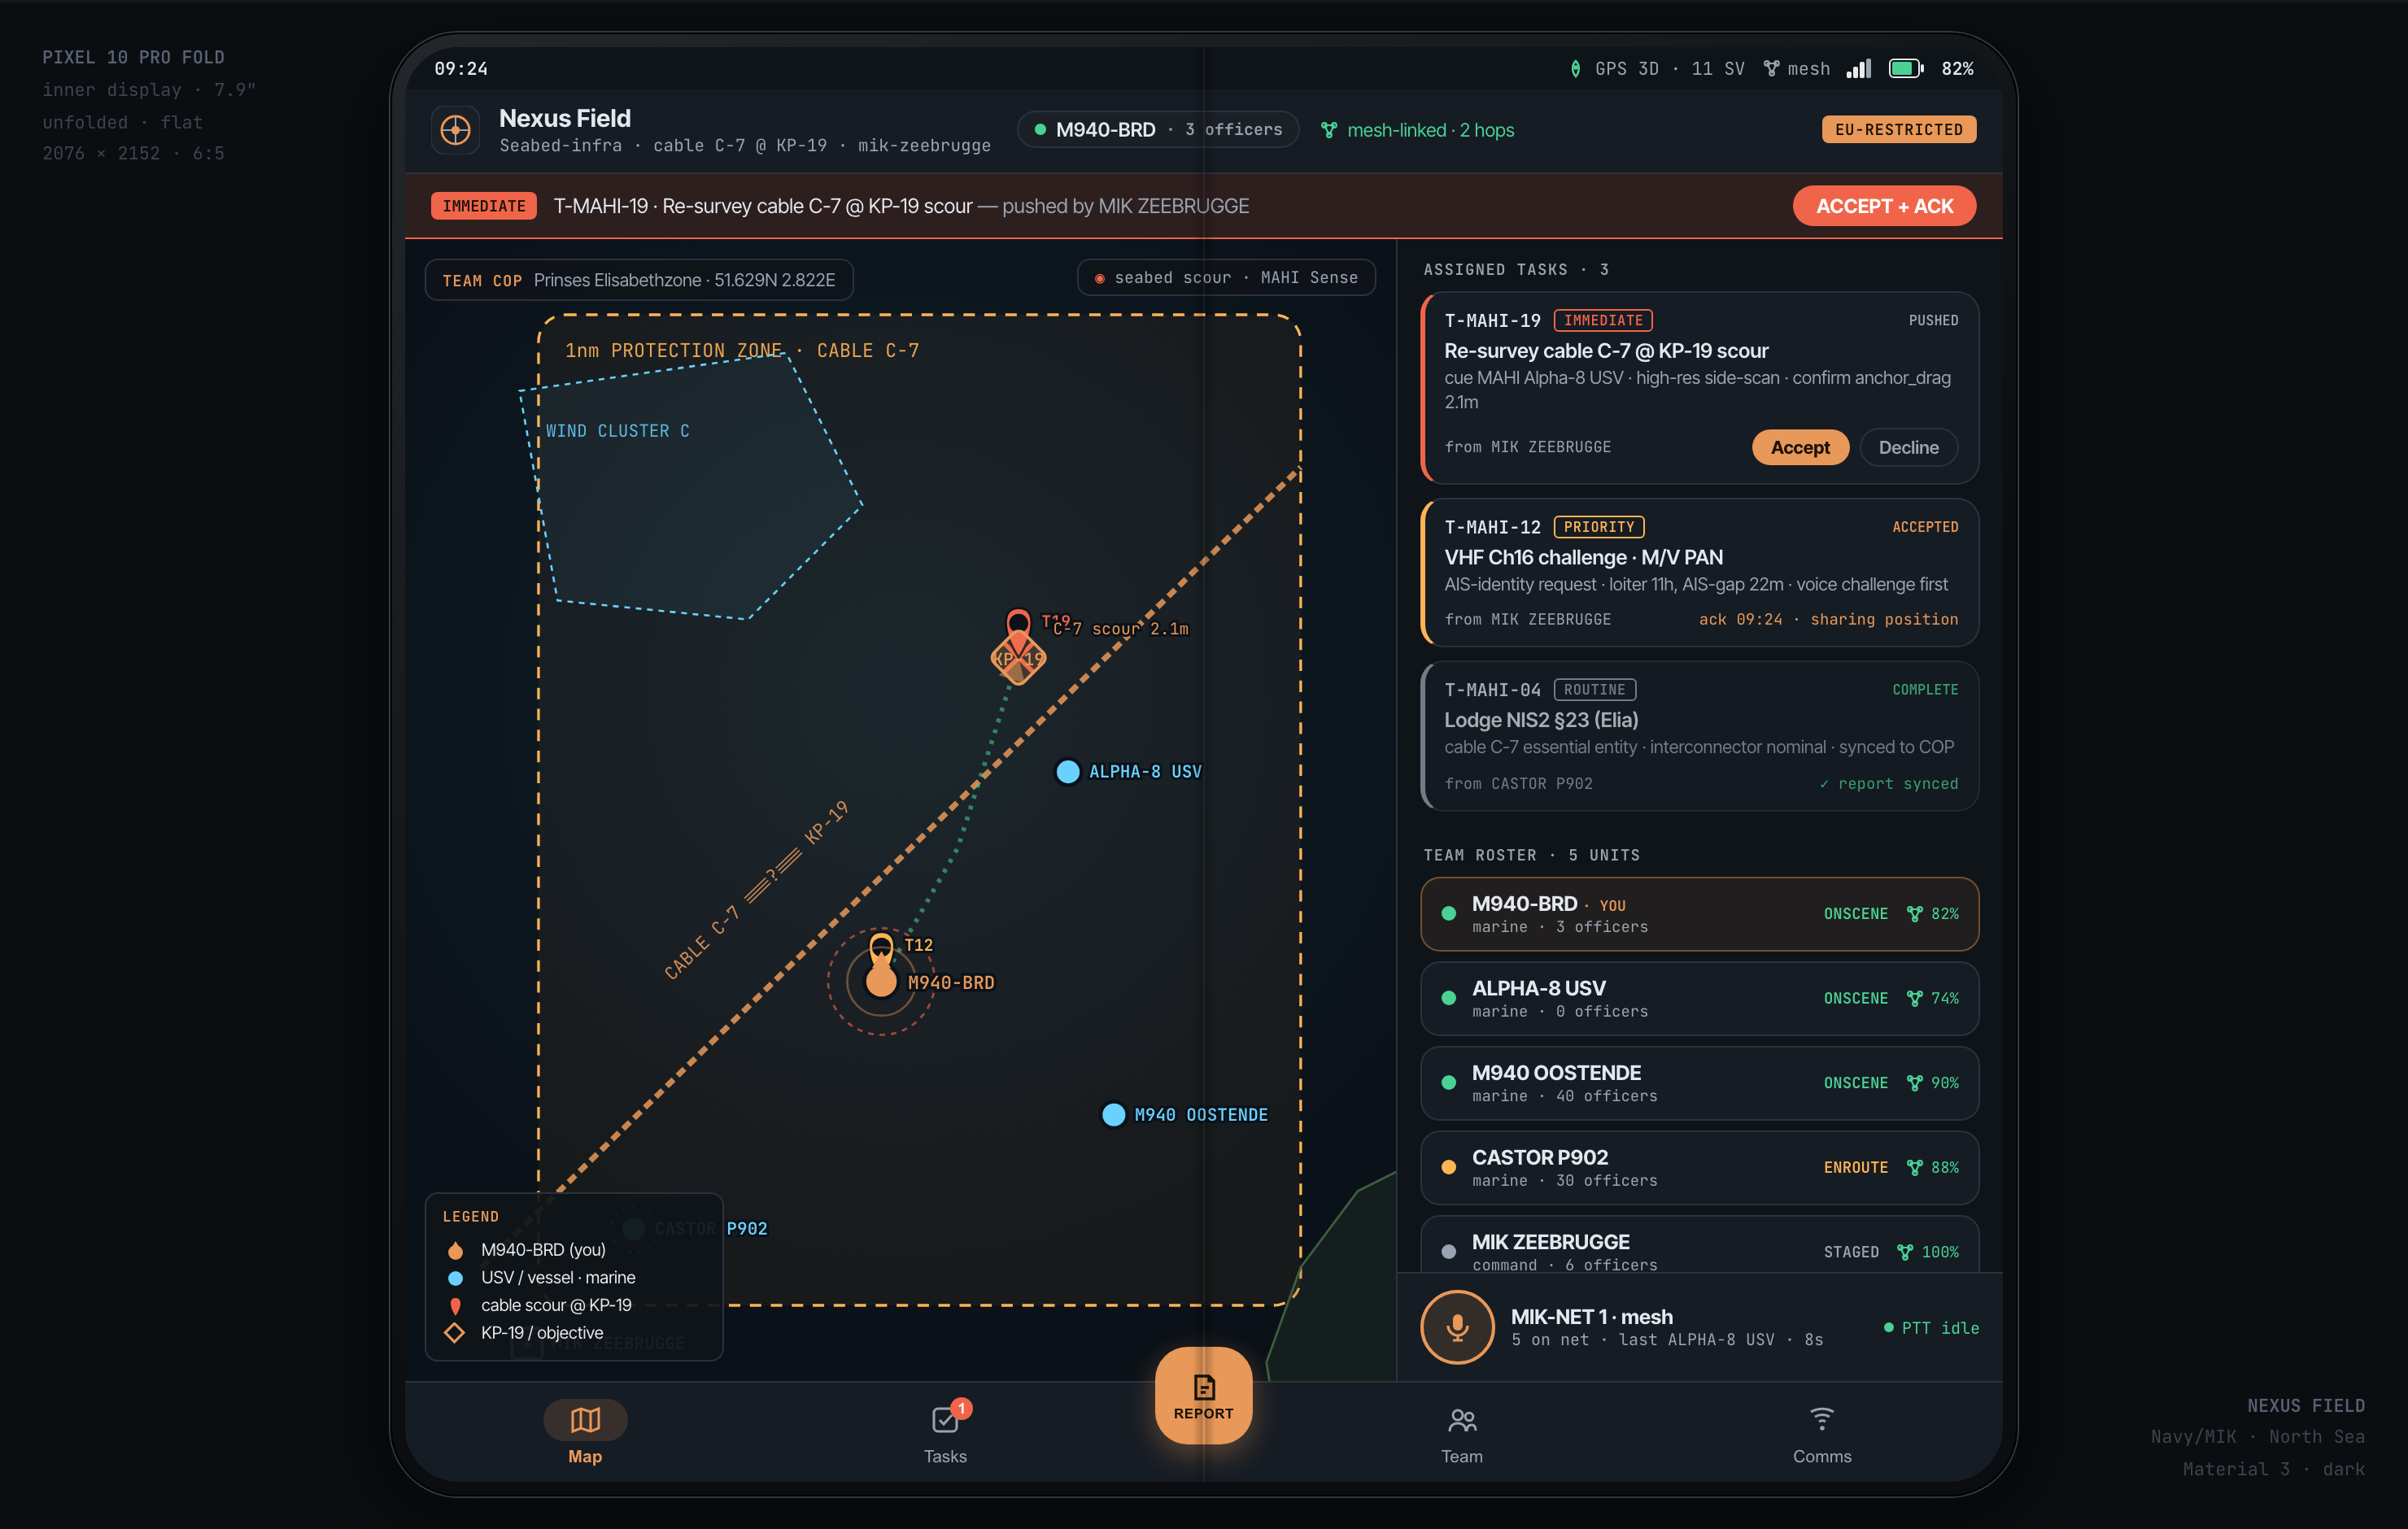The width and height of the screenshot is (2408, 1529).
Task: Click the mesh icon beside CASTOR 88%
Action: click(1913, 1167)
